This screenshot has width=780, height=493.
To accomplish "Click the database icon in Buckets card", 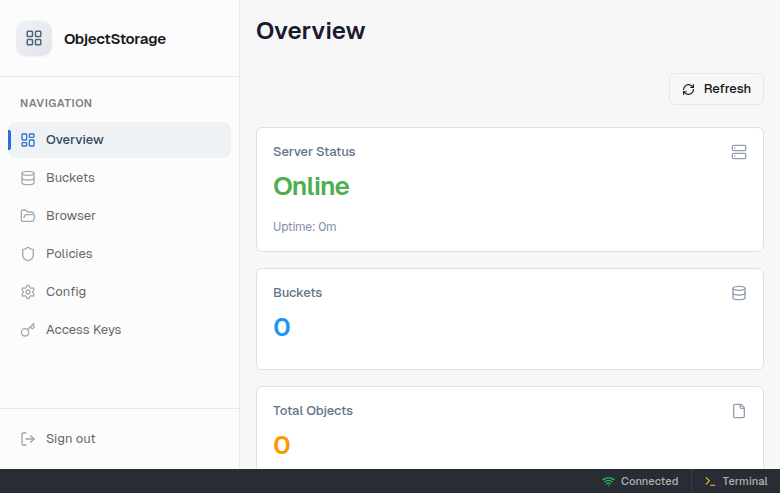I will pos(739,293).
